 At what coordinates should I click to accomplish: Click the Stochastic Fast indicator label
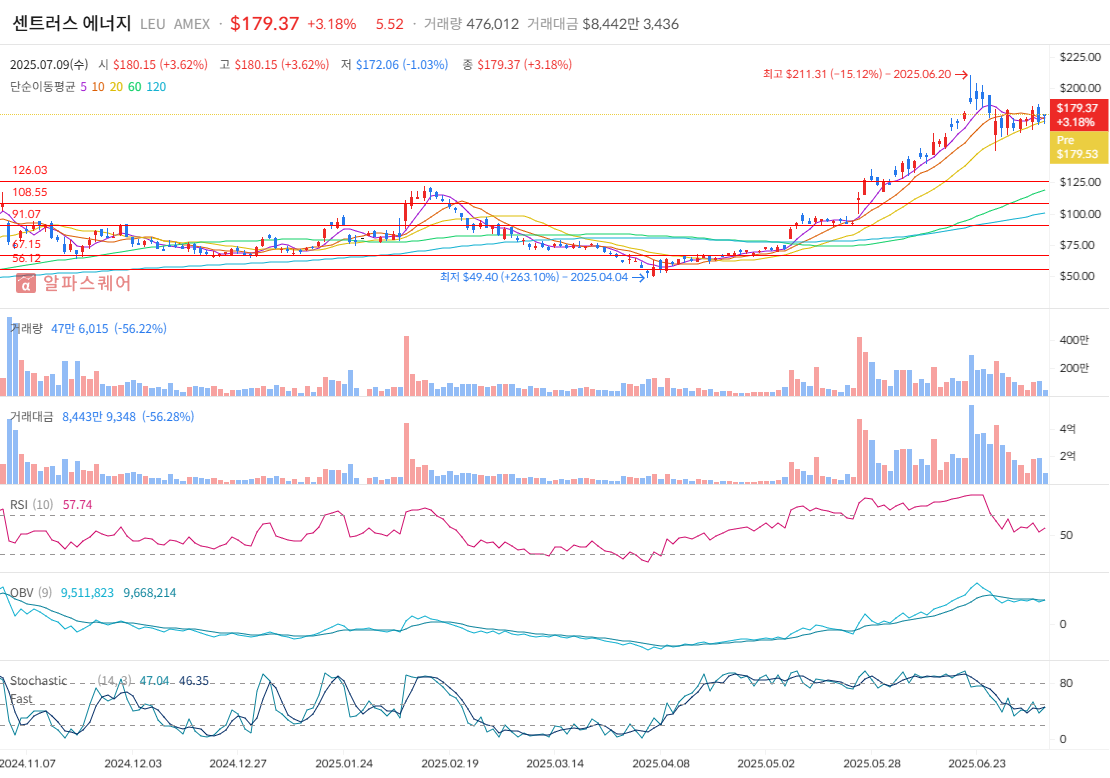pyautogui.click(x=38, y=690)
